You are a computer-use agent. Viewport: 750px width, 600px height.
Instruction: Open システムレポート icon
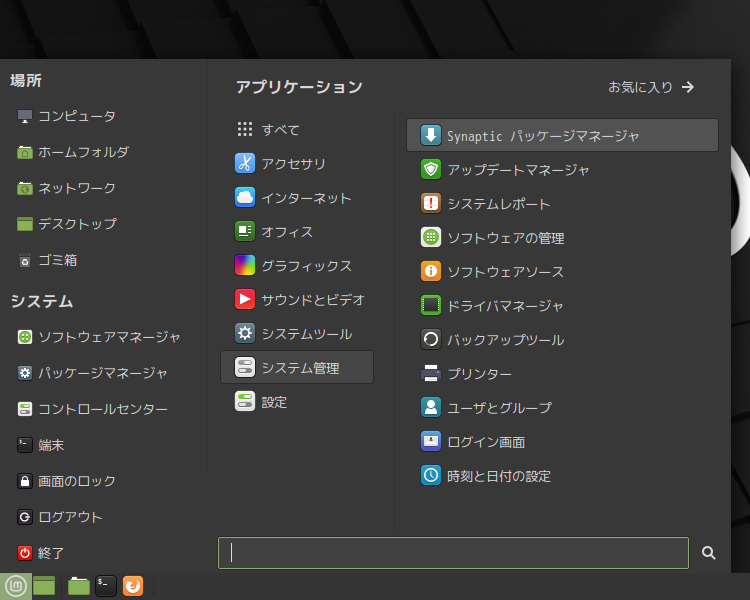pyautogui.click(x=431, y=203)
